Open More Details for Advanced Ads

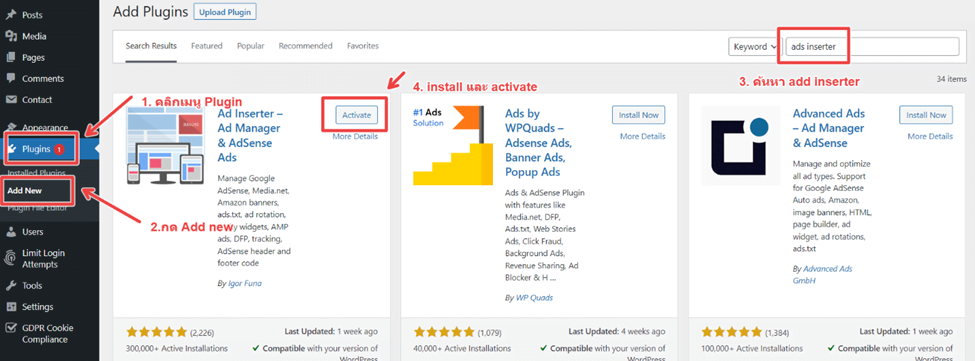[930, 136]
